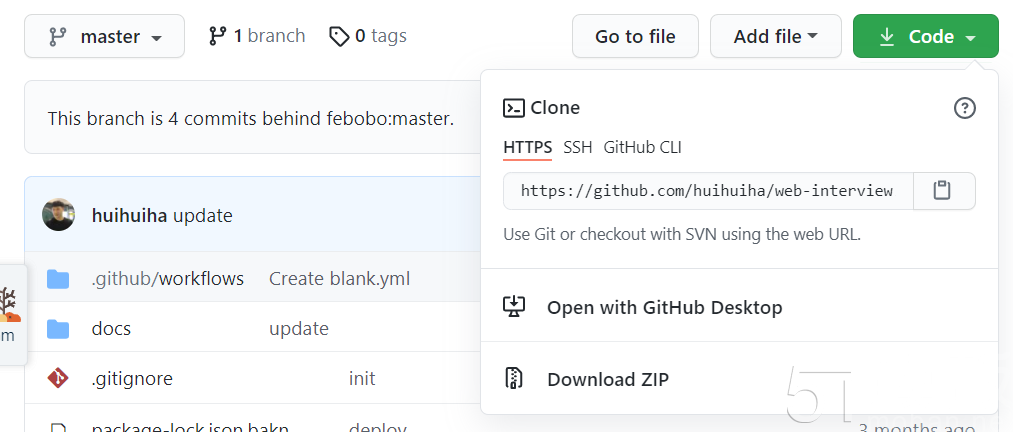This screenshot has width=1013, height=432.
Task: Open the 1 branch link
Action: [x=256, y=36]
